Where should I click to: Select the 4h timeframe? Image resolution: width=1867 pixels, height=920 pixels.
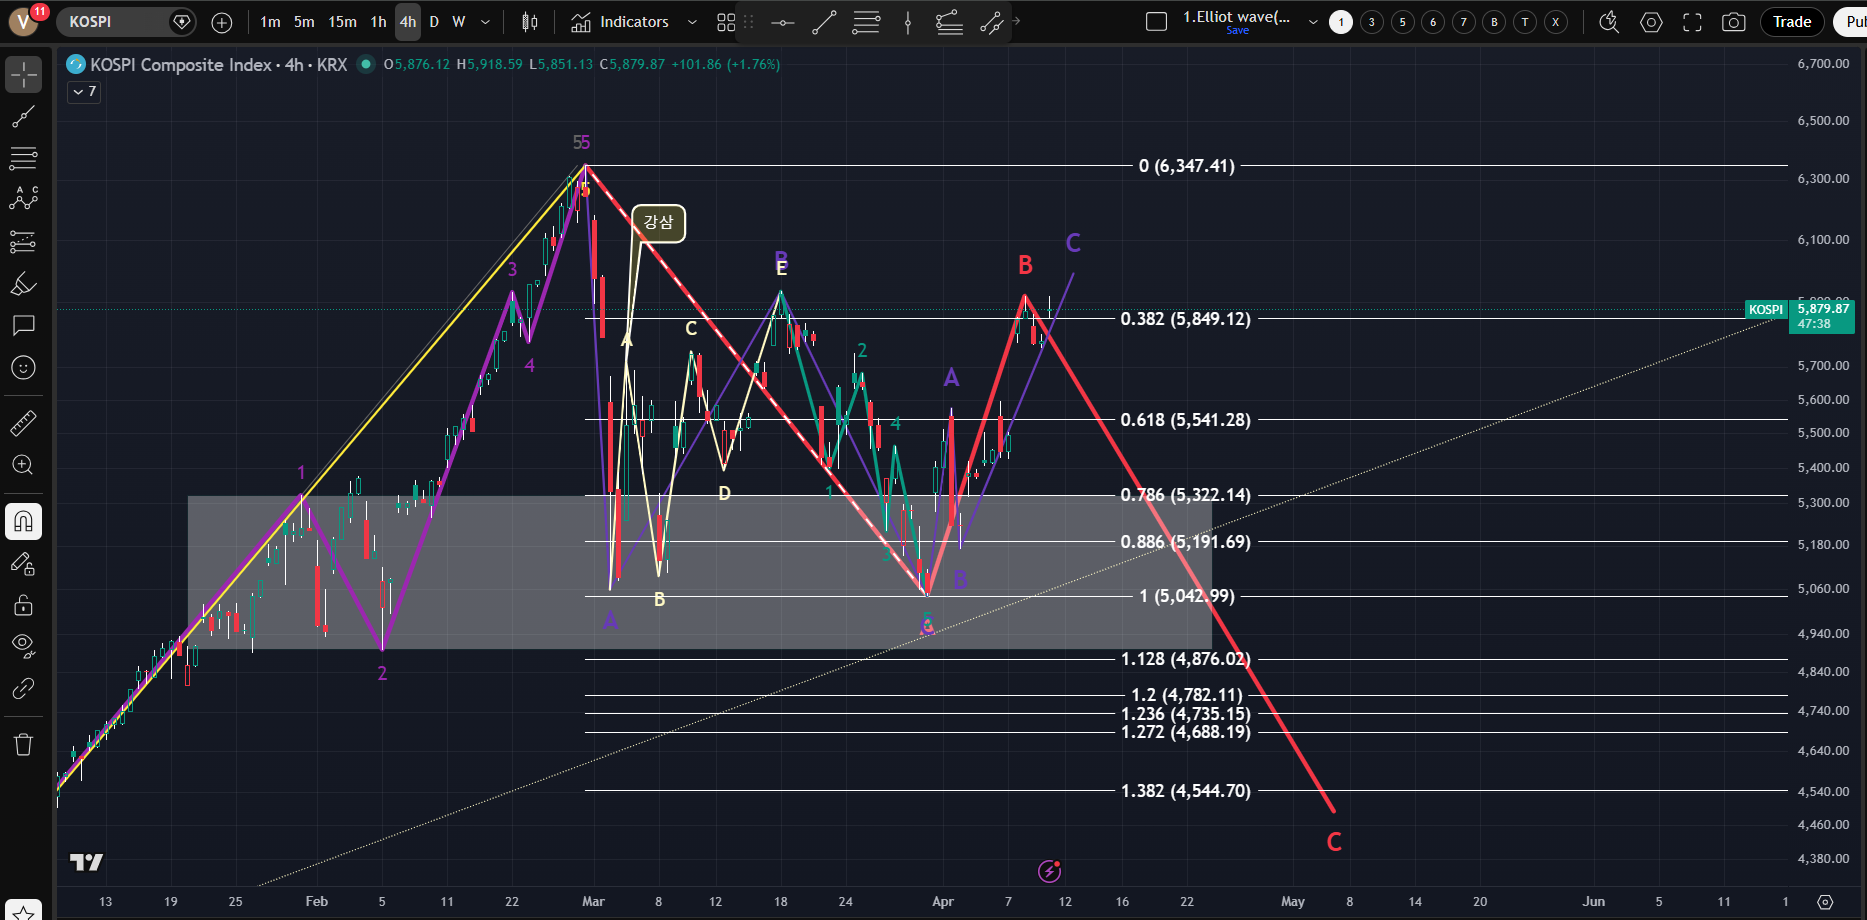click(408, 22)
